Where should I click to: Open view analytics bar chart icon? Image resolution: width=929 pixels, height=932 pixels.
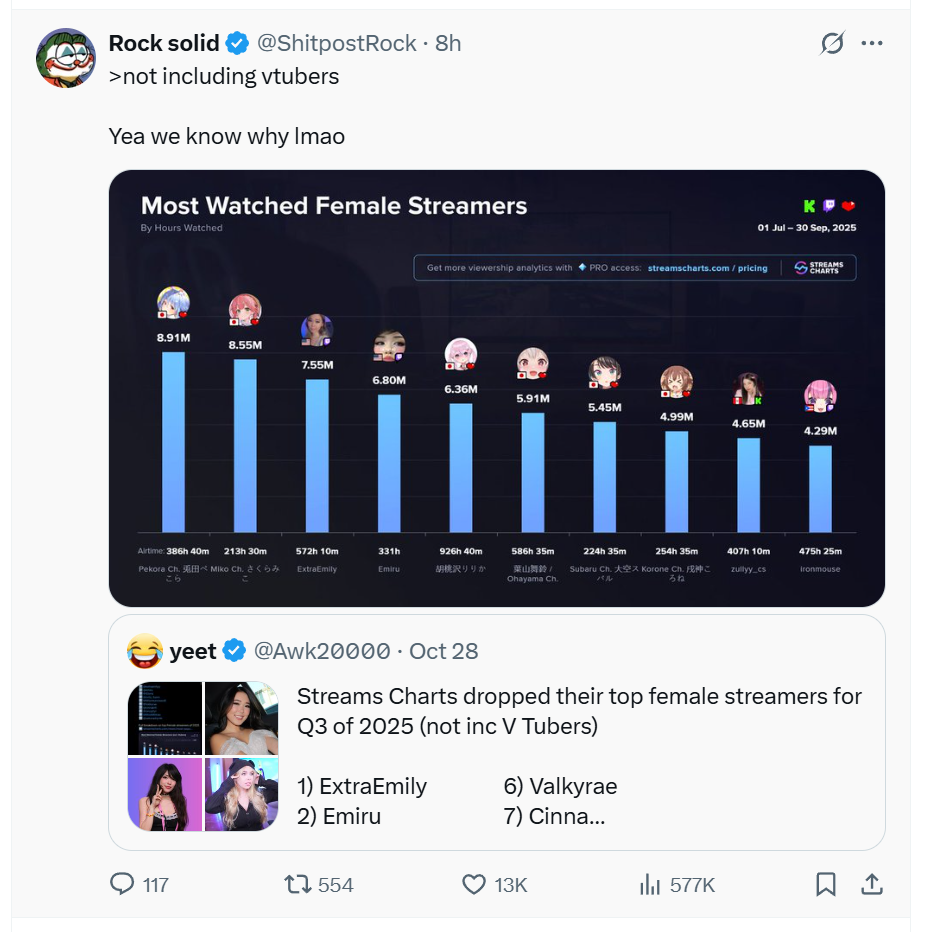pyautogui.click(x=650, y=884)
